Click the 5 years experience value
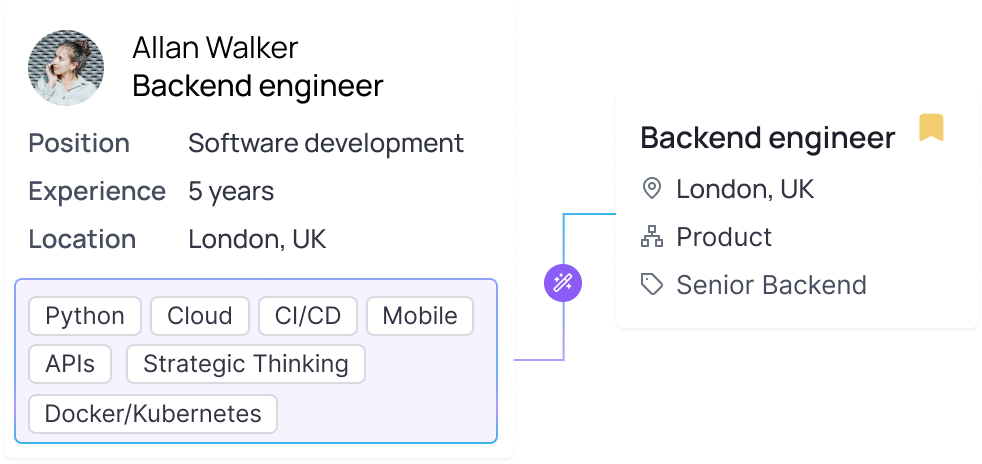The width and height of the screenshot is (982, 464). [231, 191]
